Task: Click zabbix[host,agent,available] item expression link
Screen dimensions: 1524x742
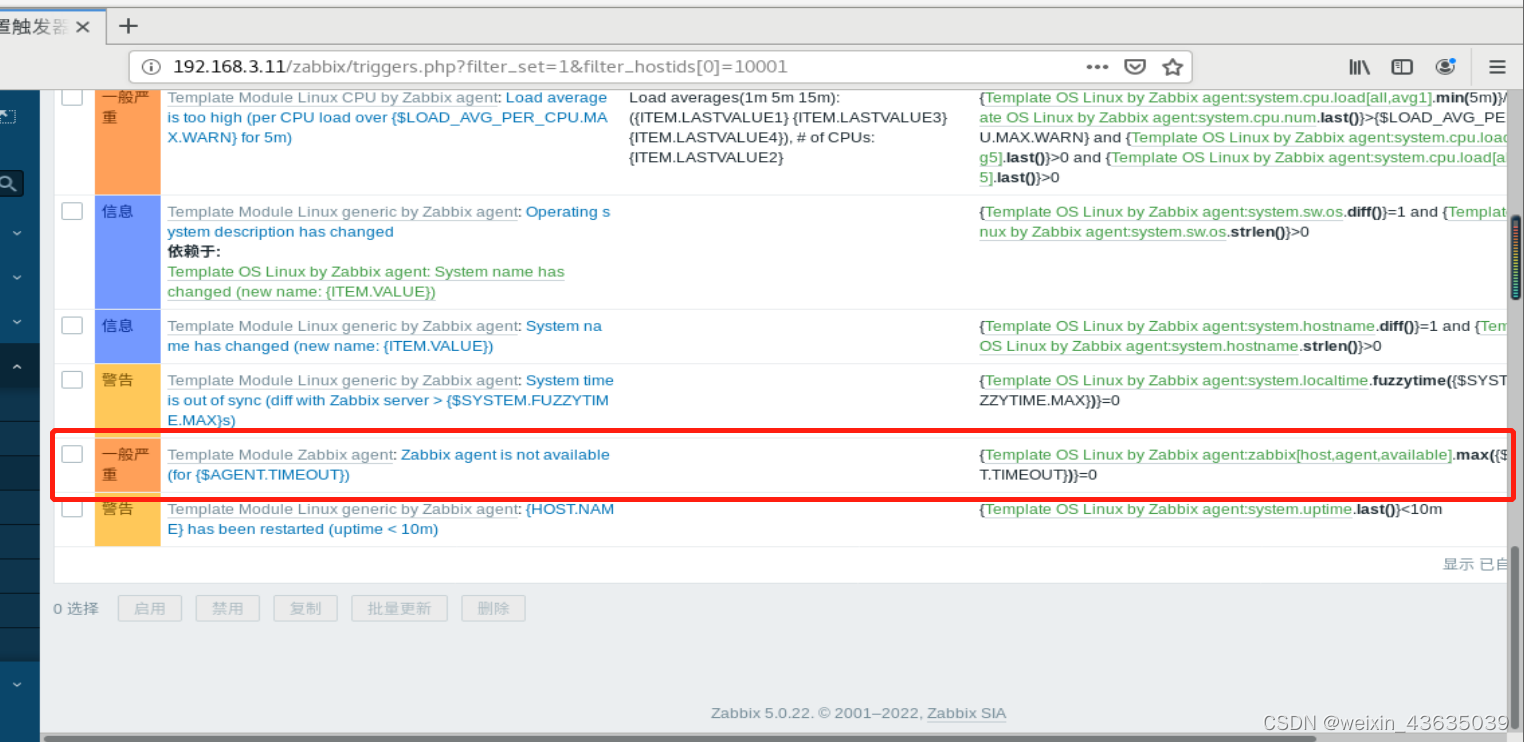Action: coord(1218,455)
